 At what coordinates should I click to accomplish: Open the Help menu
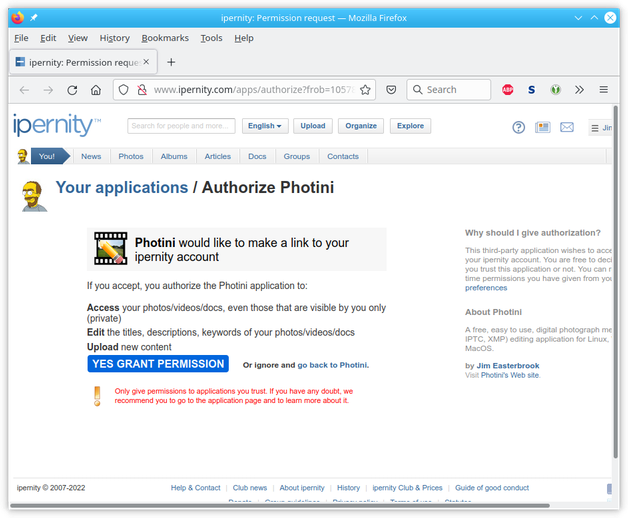click(x=244, y=38)
